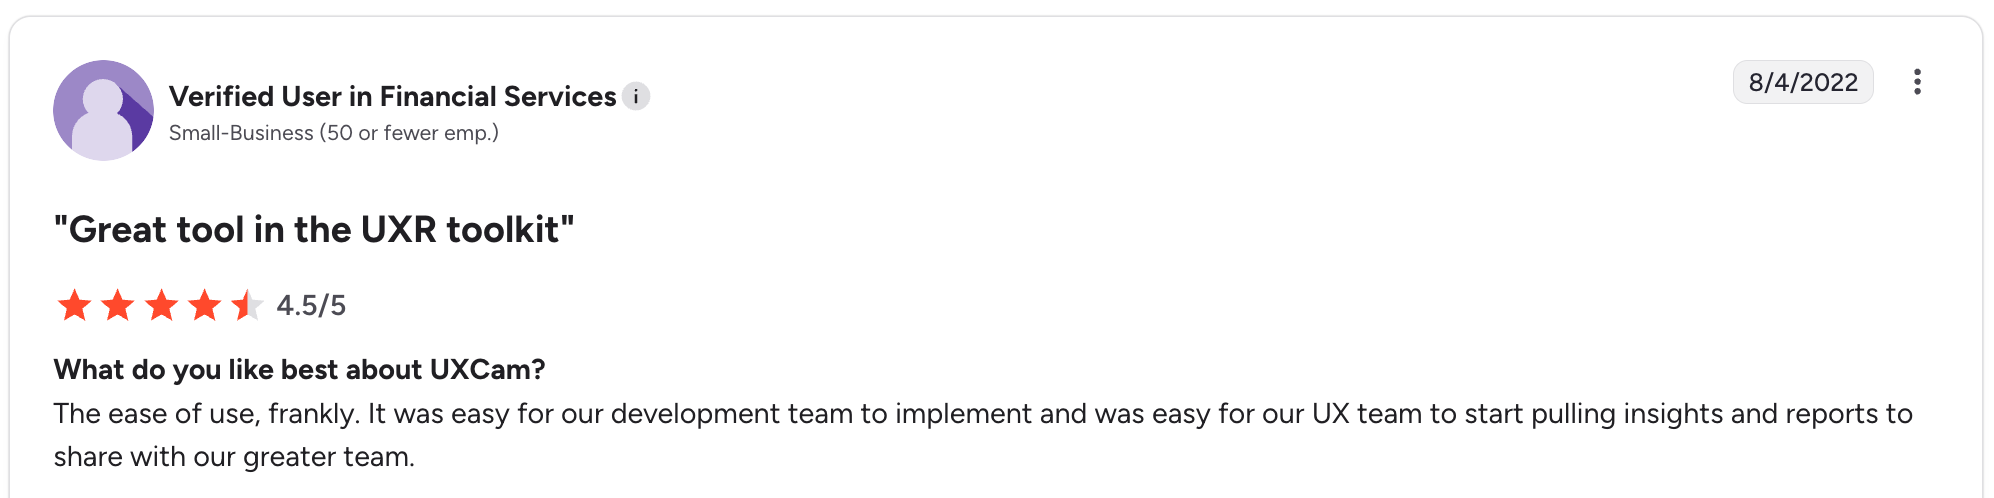Open the "Verified User in Financial Services" profile
The width and height of the screenshot is (1994, 498).
pos(392,96)
